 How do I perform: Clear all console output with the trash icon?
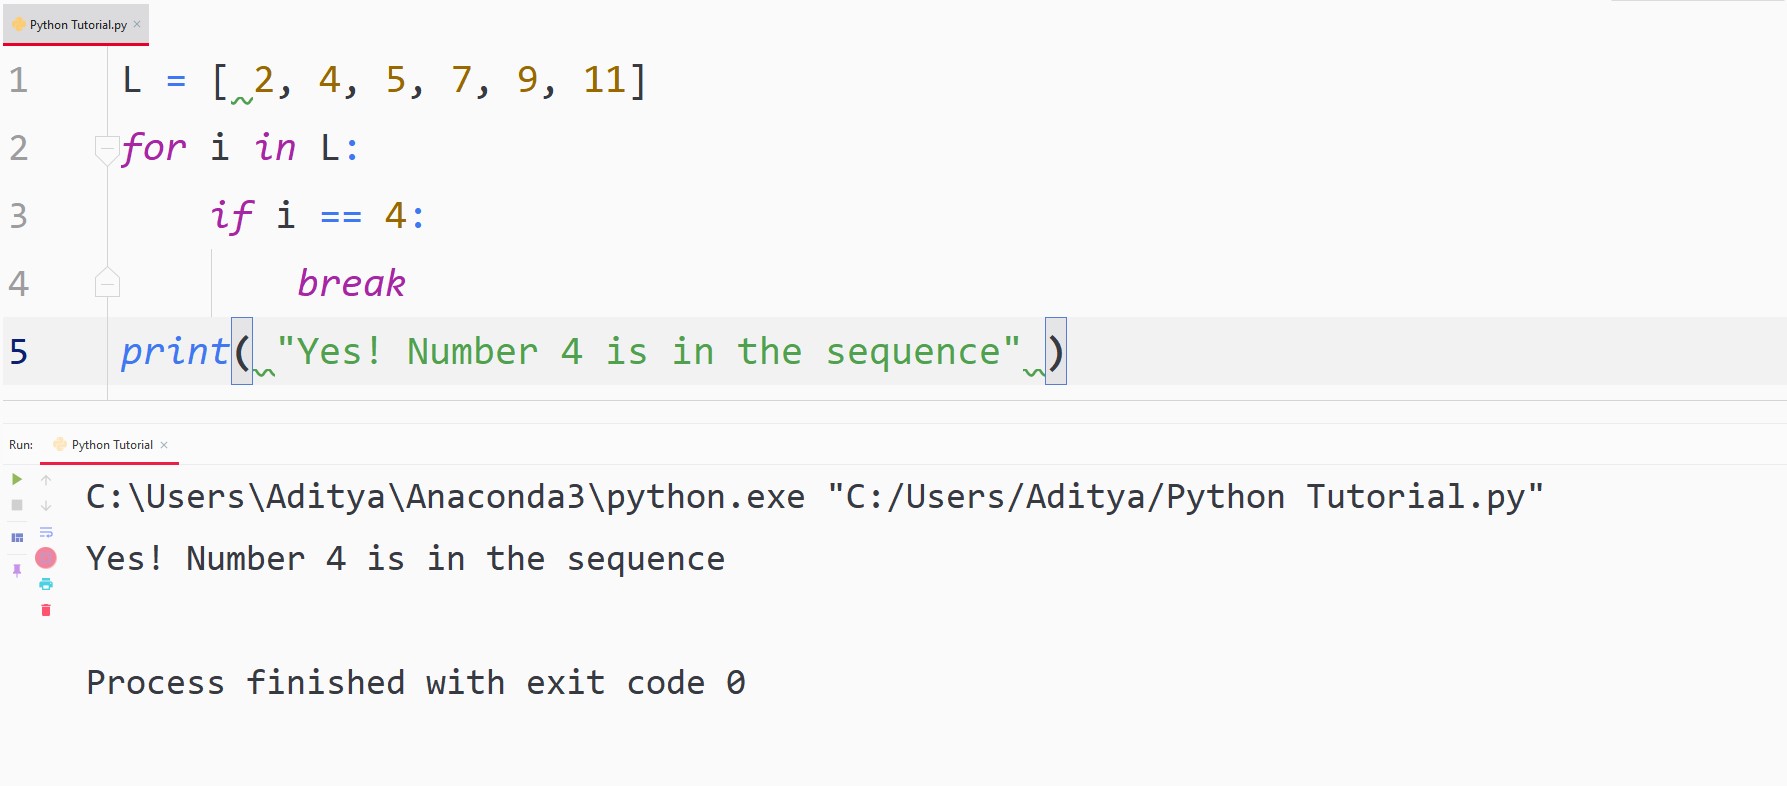point(45,610)
